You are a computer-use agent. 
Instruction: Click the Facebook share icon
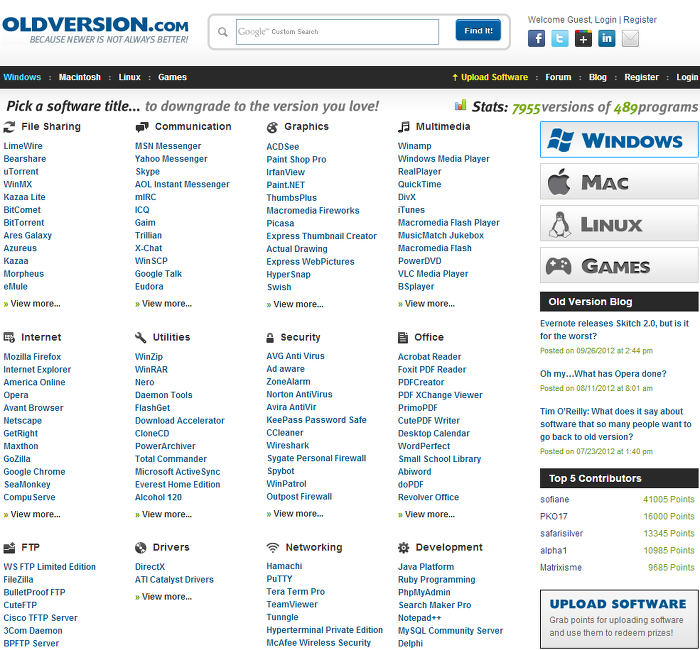pos(536,38)
